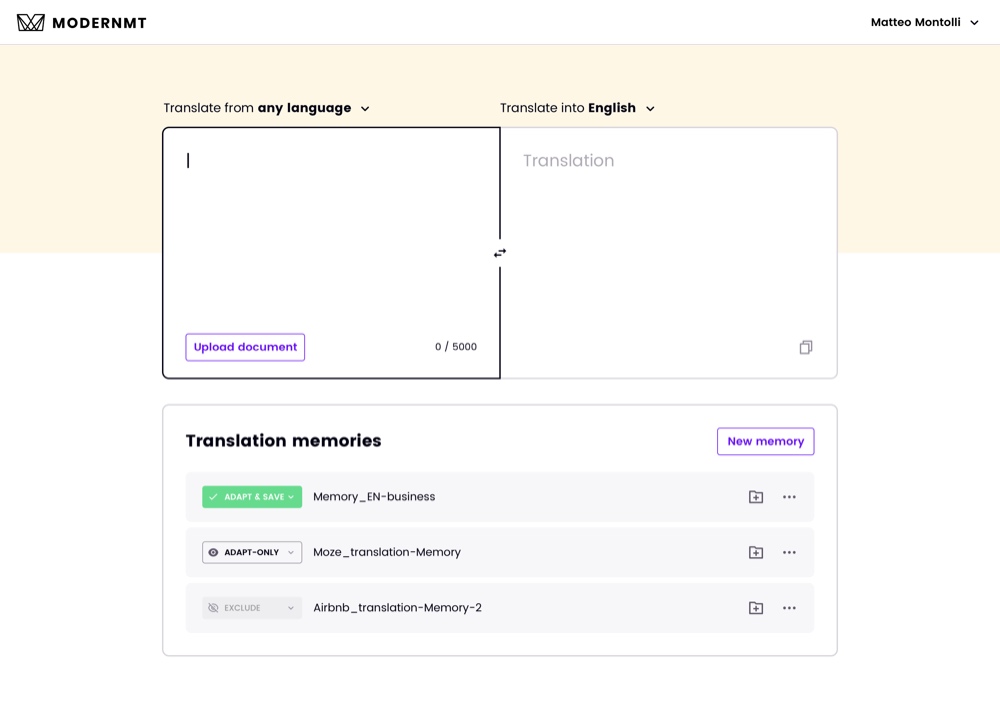Toggle the Adapt & Save status checkmark
This screenshot has height=712, width=1000.
pos(213,497)
